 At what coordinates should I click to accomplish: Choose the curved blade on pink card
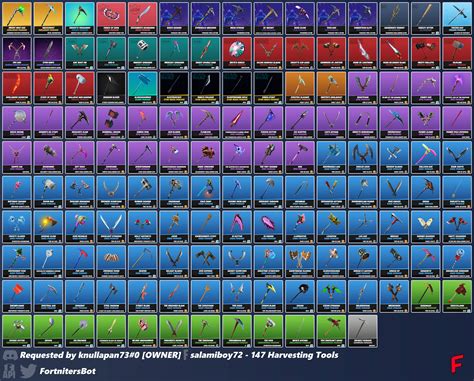pos(143,18)
